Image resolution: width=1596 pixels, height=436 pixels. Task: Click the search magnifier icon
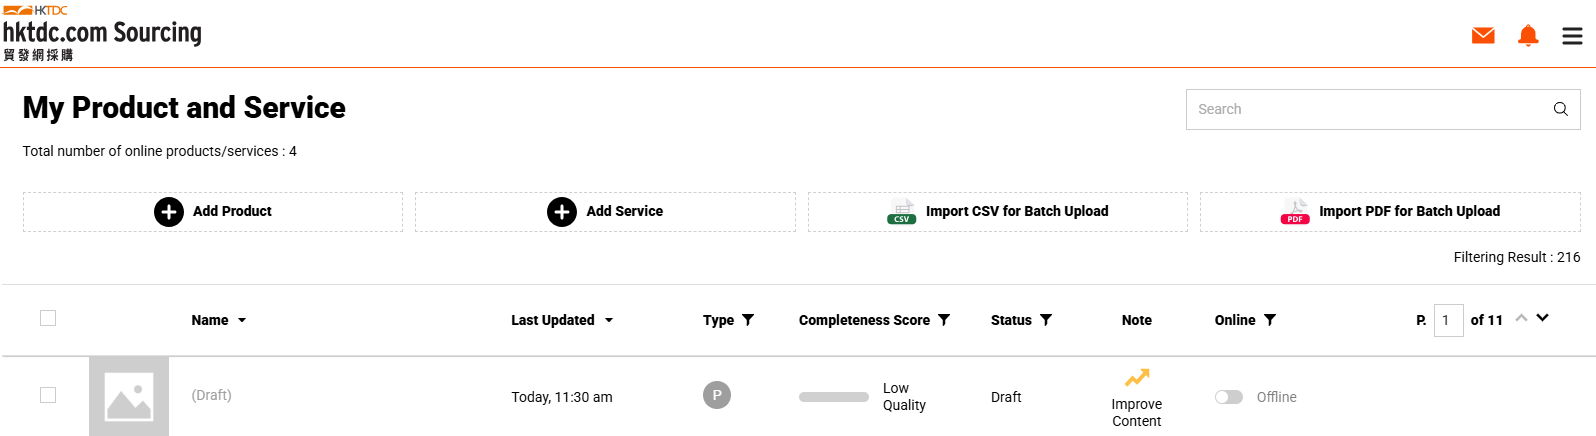click(1560, 109)
